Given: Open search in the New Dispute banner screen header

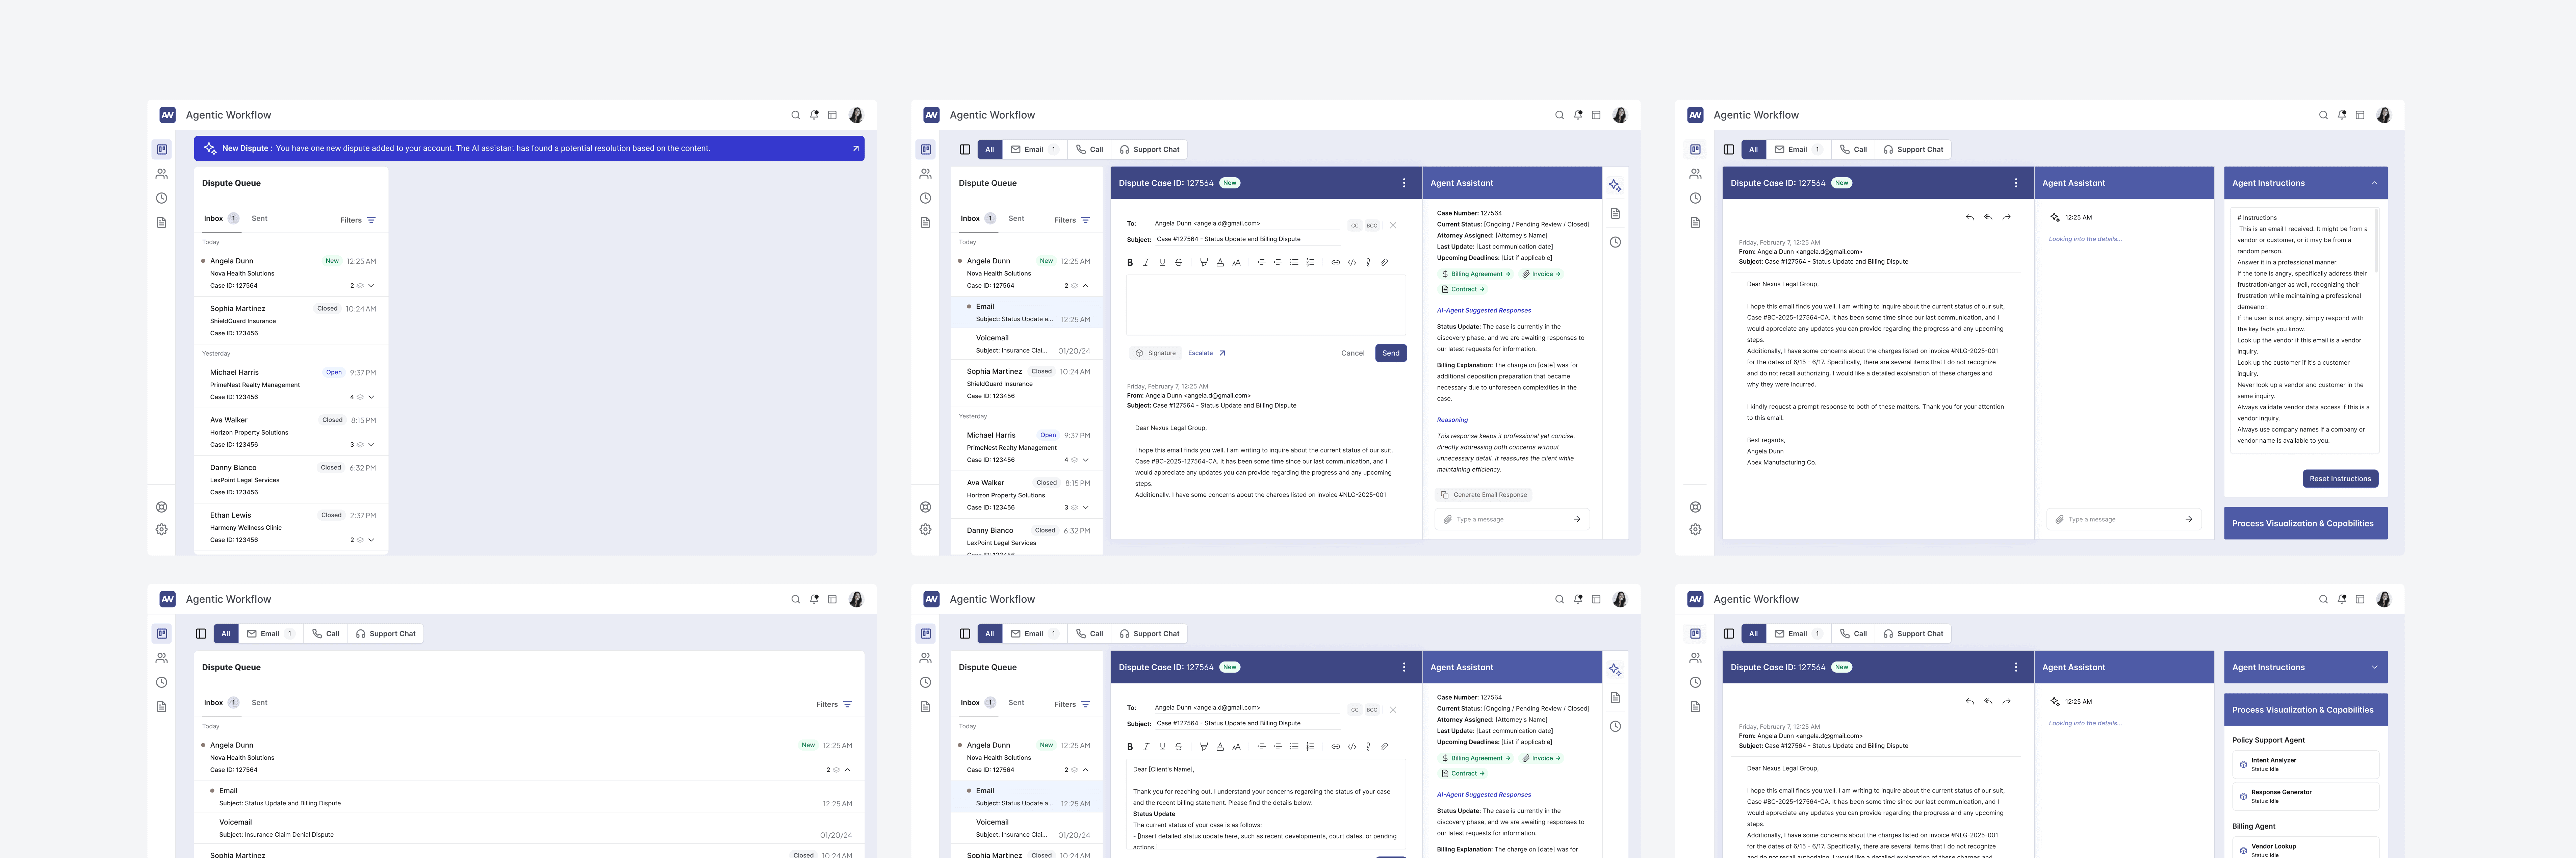Looking at the screenshot, I should click(796, 115).
